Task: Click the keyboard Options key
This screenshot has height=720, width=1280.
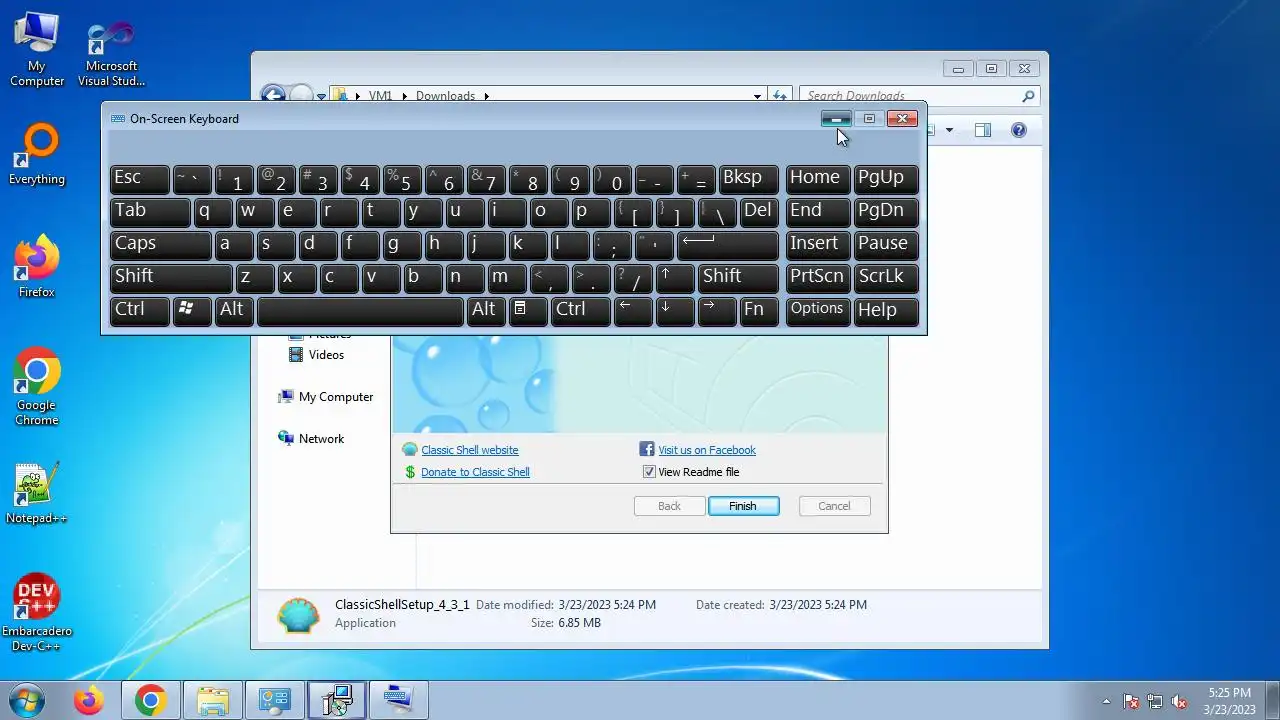Action: (x=818, y=311)
